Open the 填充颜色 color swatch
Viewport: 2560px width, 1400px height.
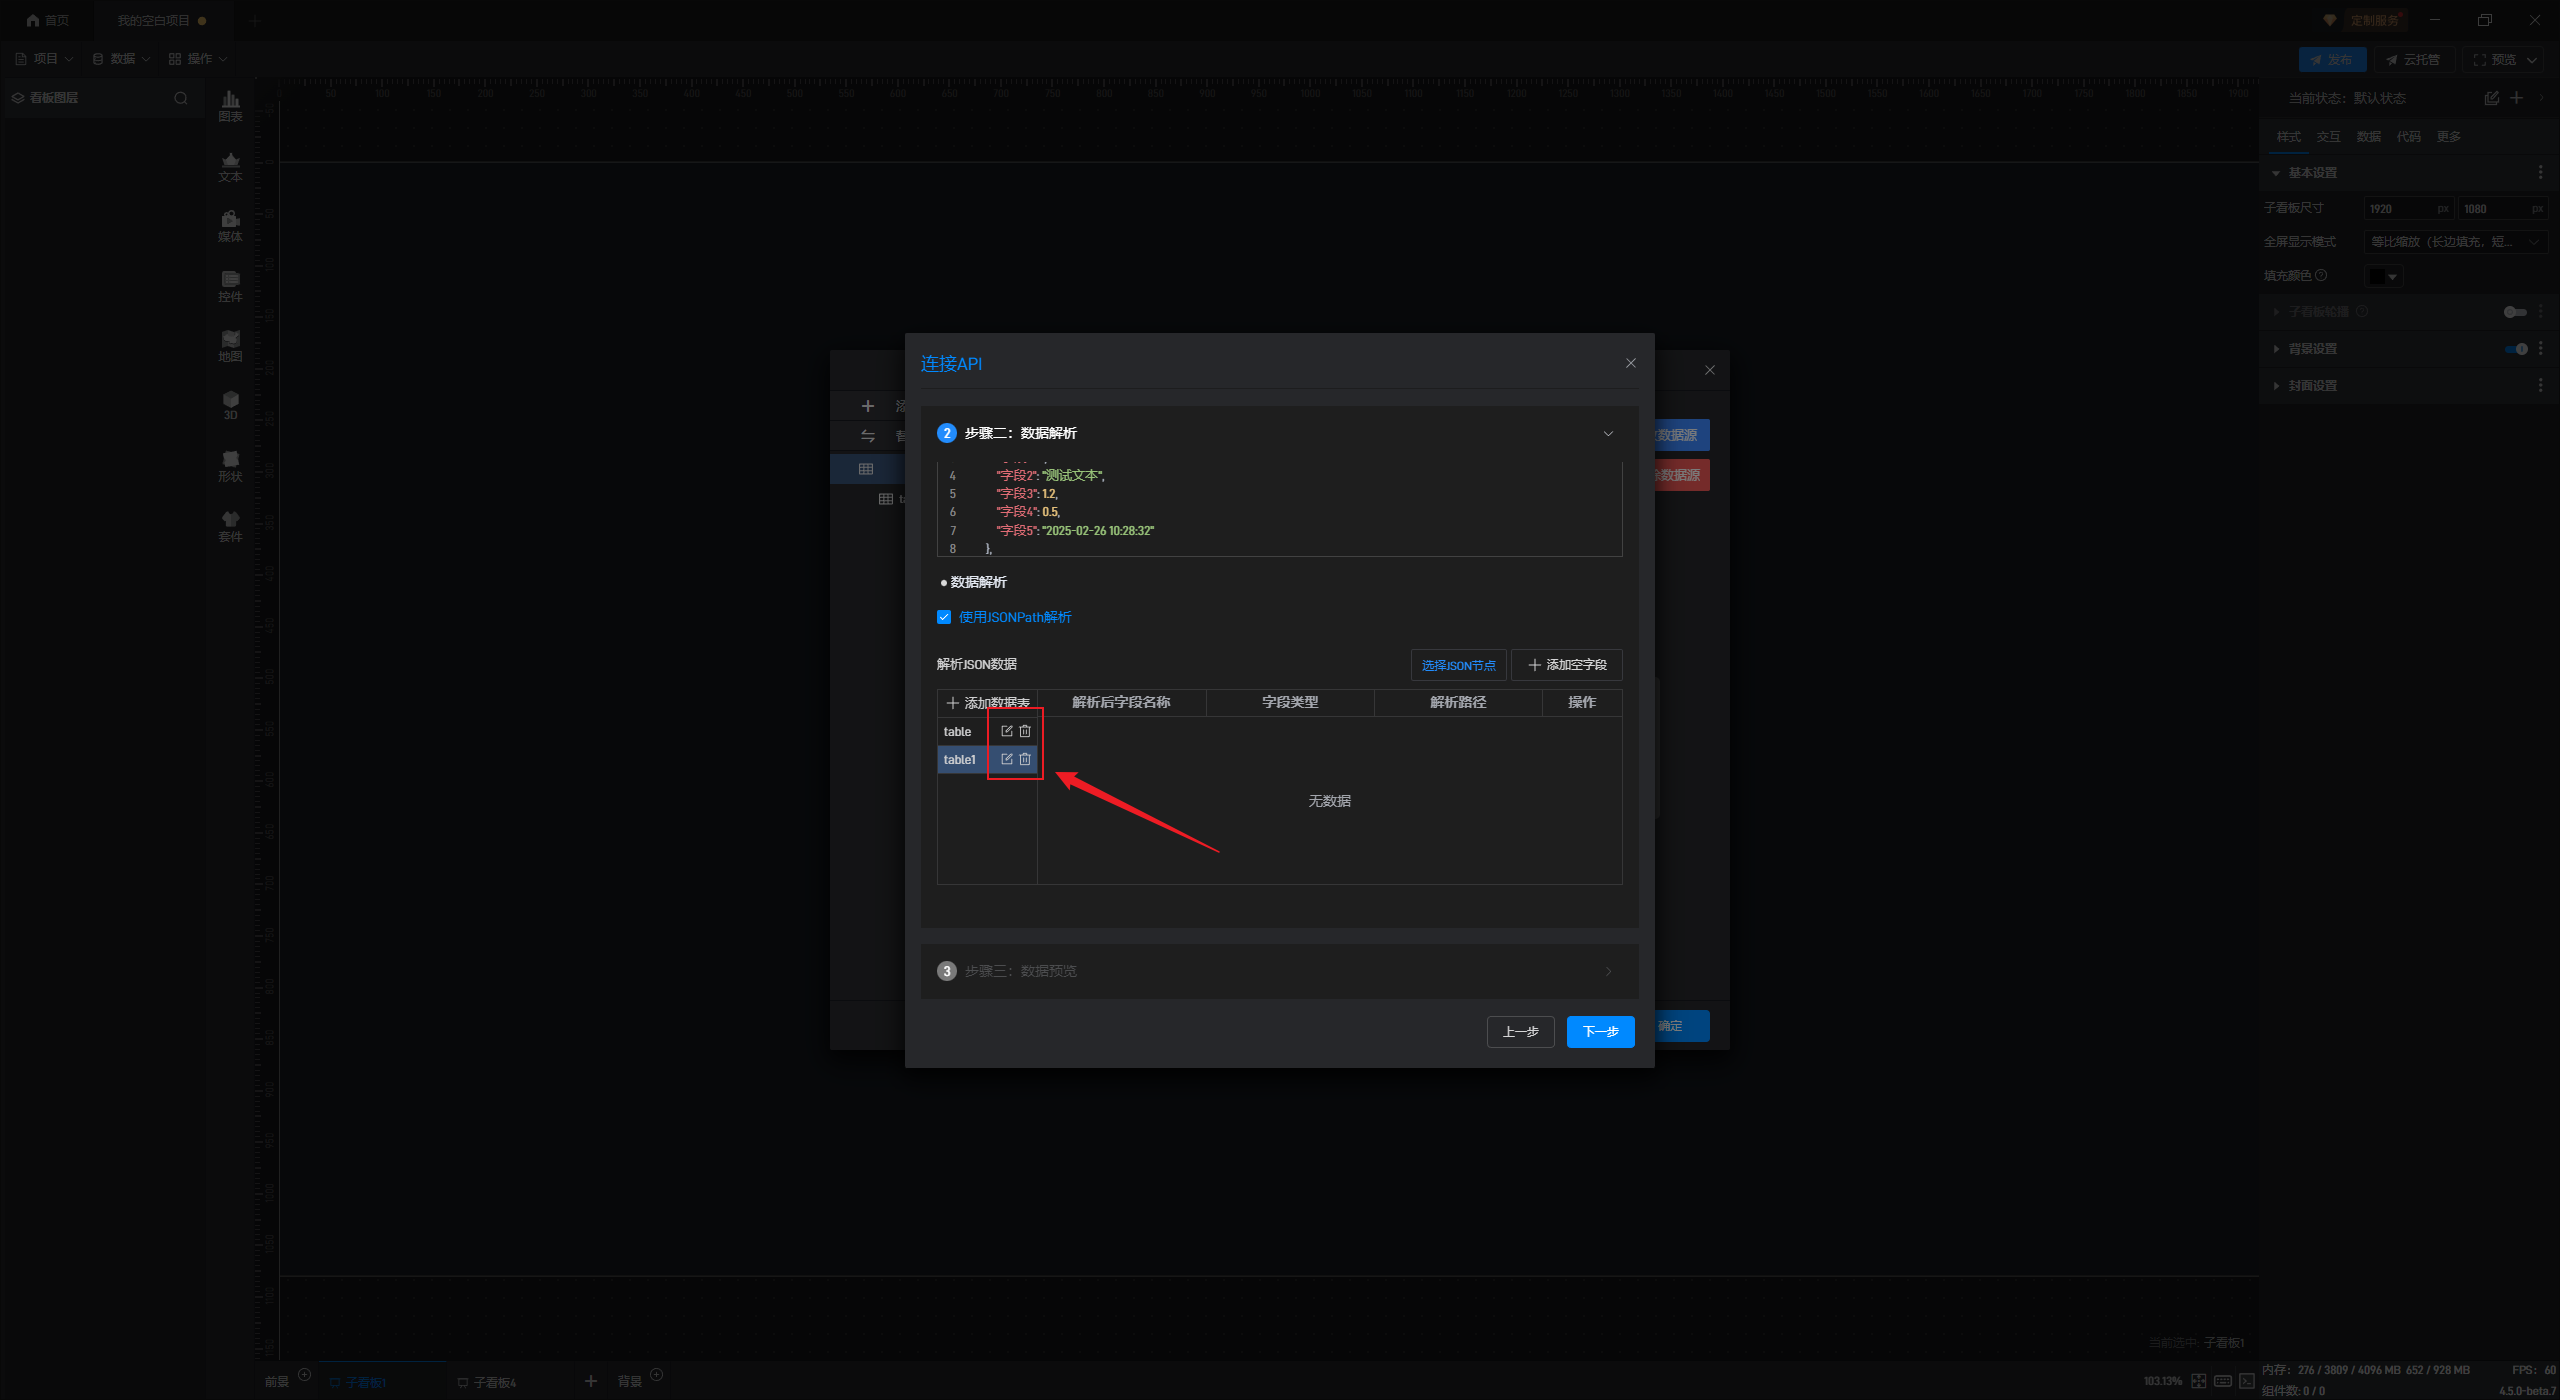(x=2383, y=276)
